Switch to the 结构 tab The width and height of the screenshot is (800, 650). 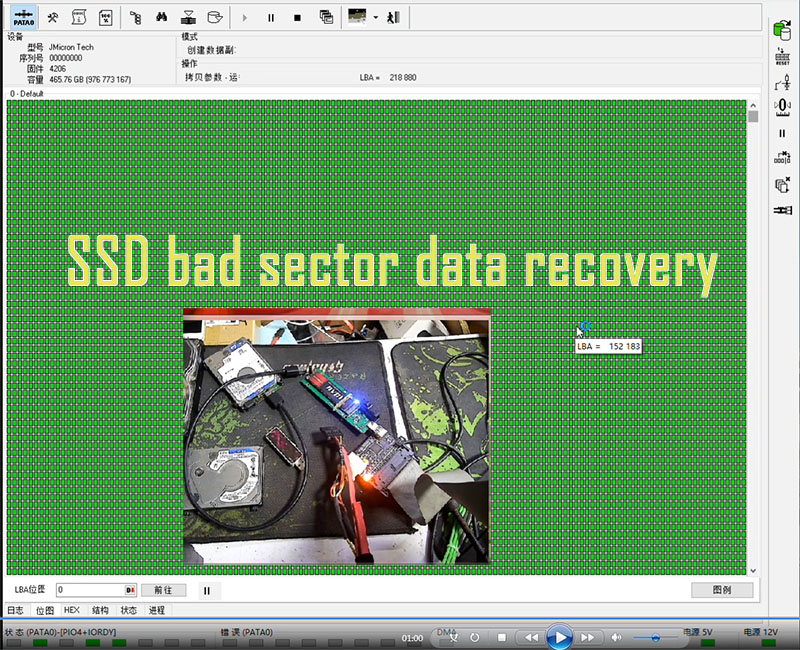point(100,610)
